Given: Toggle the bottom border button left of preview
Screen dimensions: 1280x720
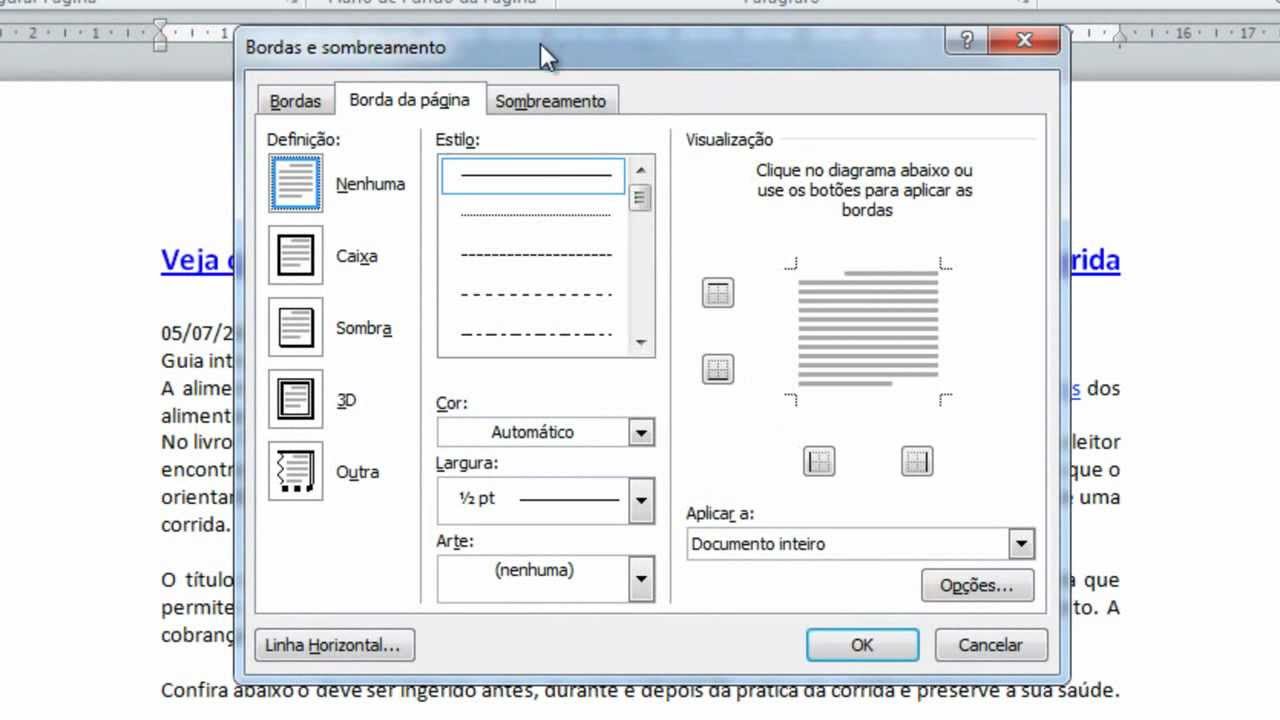Looking at the screenshot, I should point(717,369).
